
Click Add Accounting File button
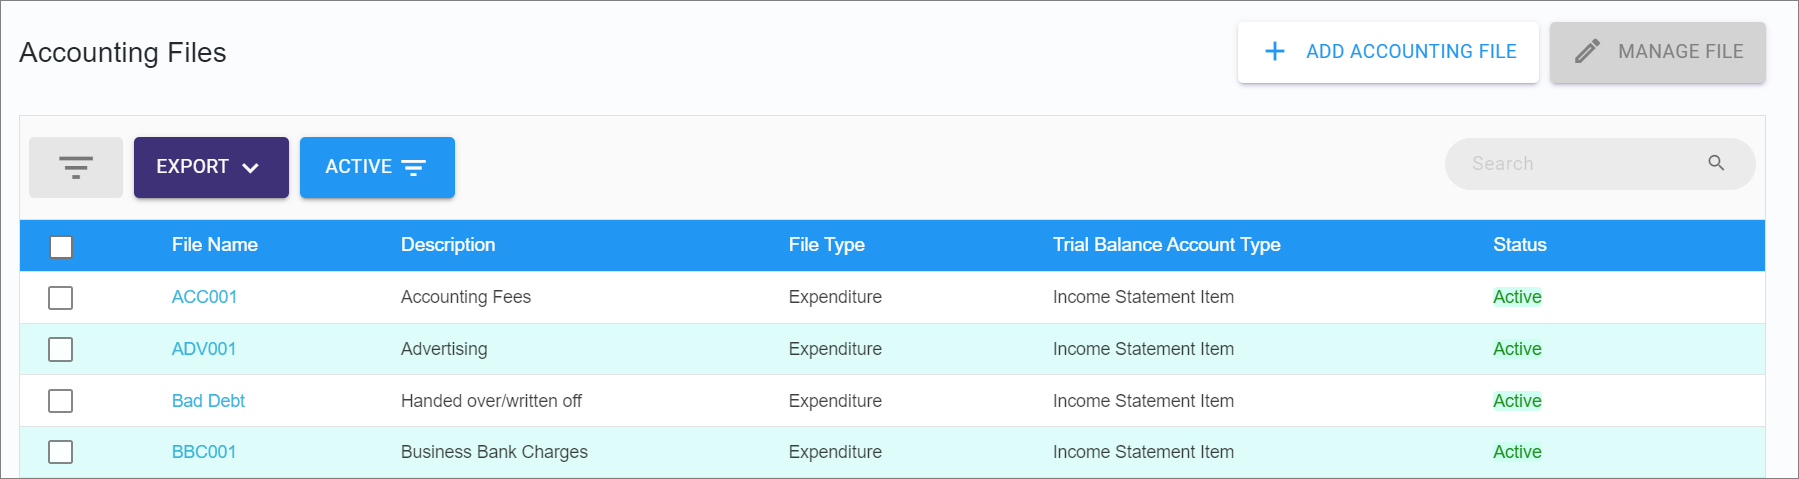(1388, 52)
